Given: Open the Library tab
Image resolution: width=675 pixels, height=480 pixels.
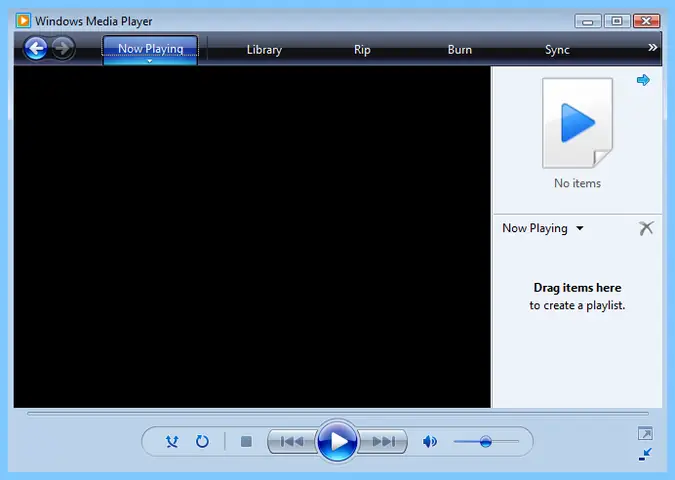Looking at the screenshot, I should [264, 50].
